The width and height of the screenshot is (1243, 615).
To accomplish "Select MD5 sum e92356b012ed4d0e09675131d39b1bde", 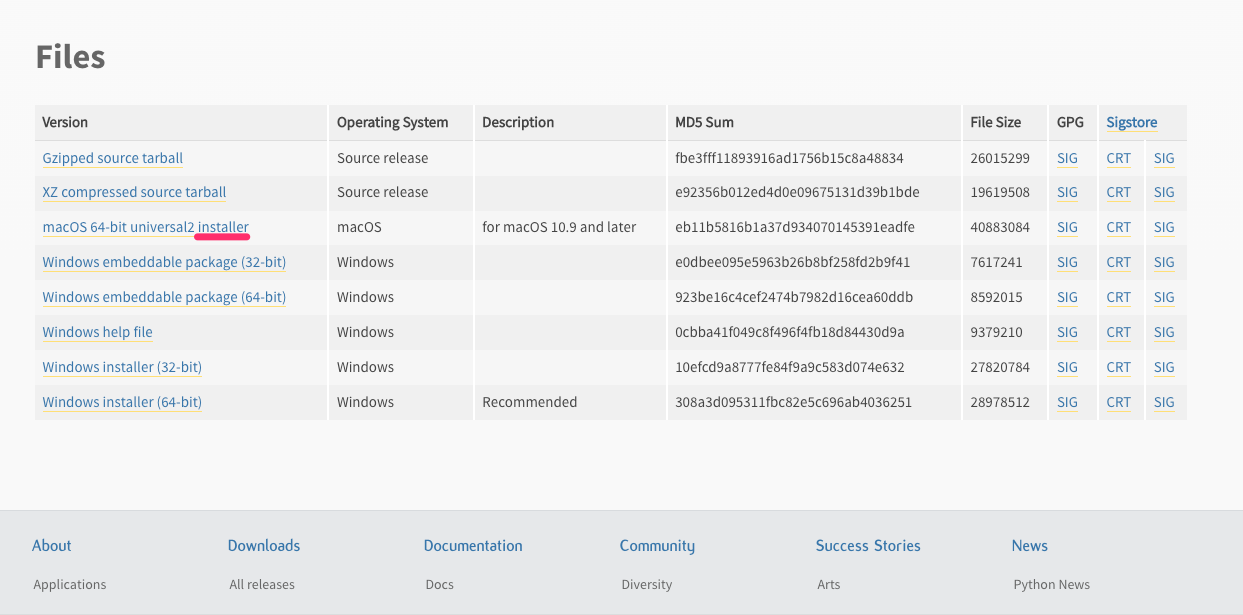I will [798, 192].
